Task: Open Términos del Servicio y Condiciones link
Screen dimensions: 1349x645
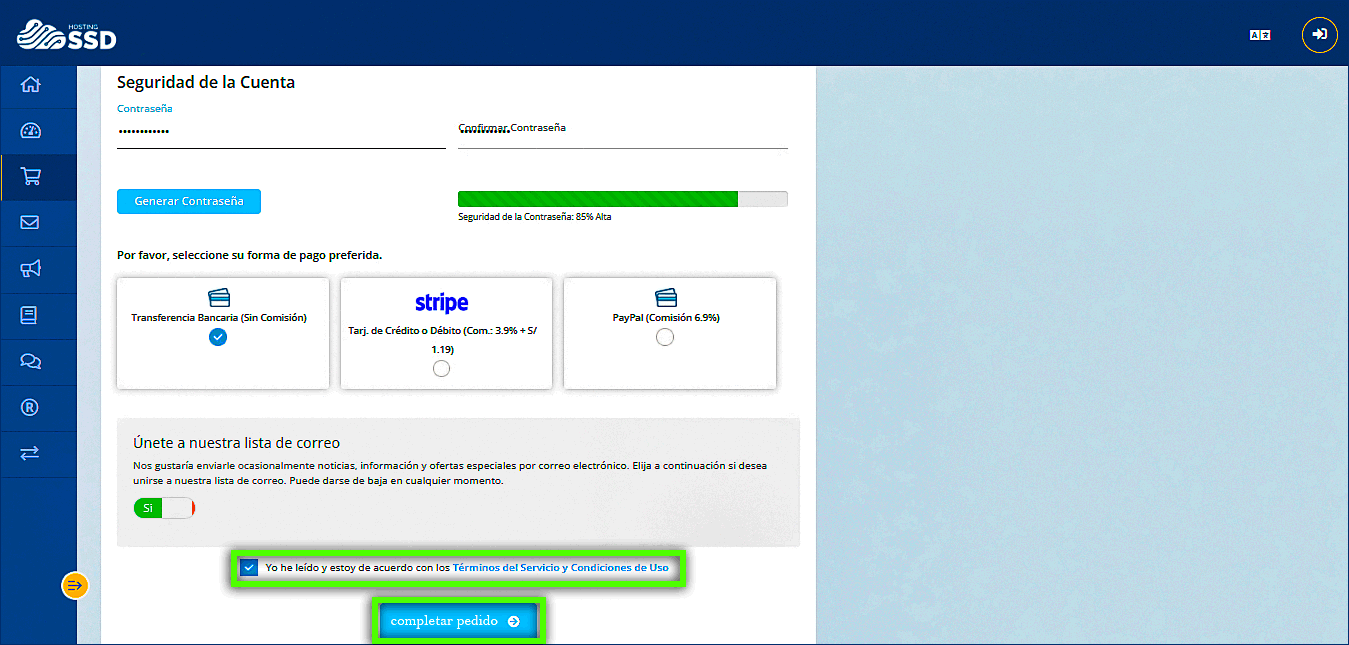Action: coord(560,568)
